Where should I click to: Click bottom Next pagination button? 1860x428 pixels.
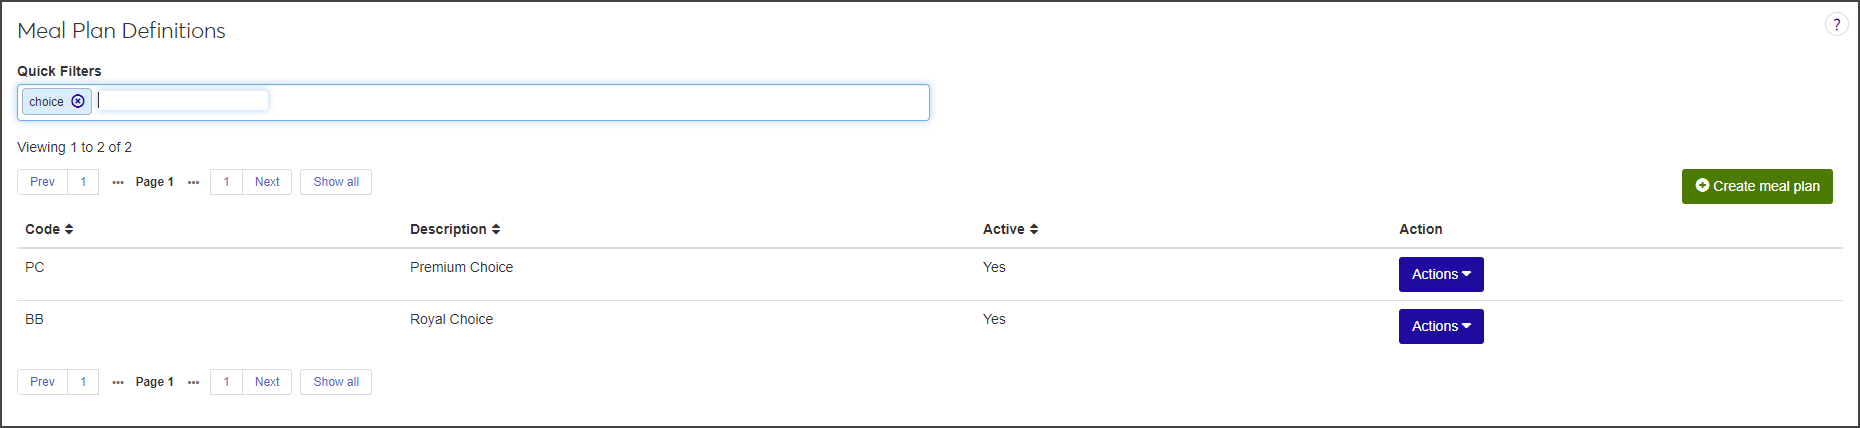pos(267,382)
